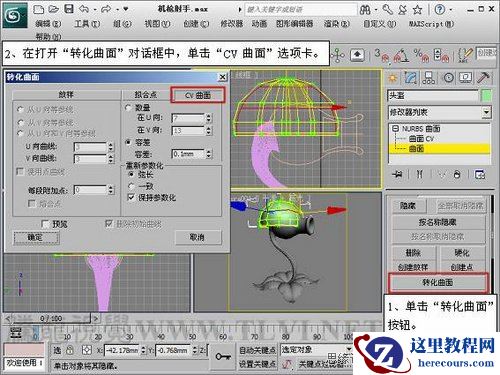
Task: Click the 确定 button
Action: pyautogui.click(x=37, y=237)
